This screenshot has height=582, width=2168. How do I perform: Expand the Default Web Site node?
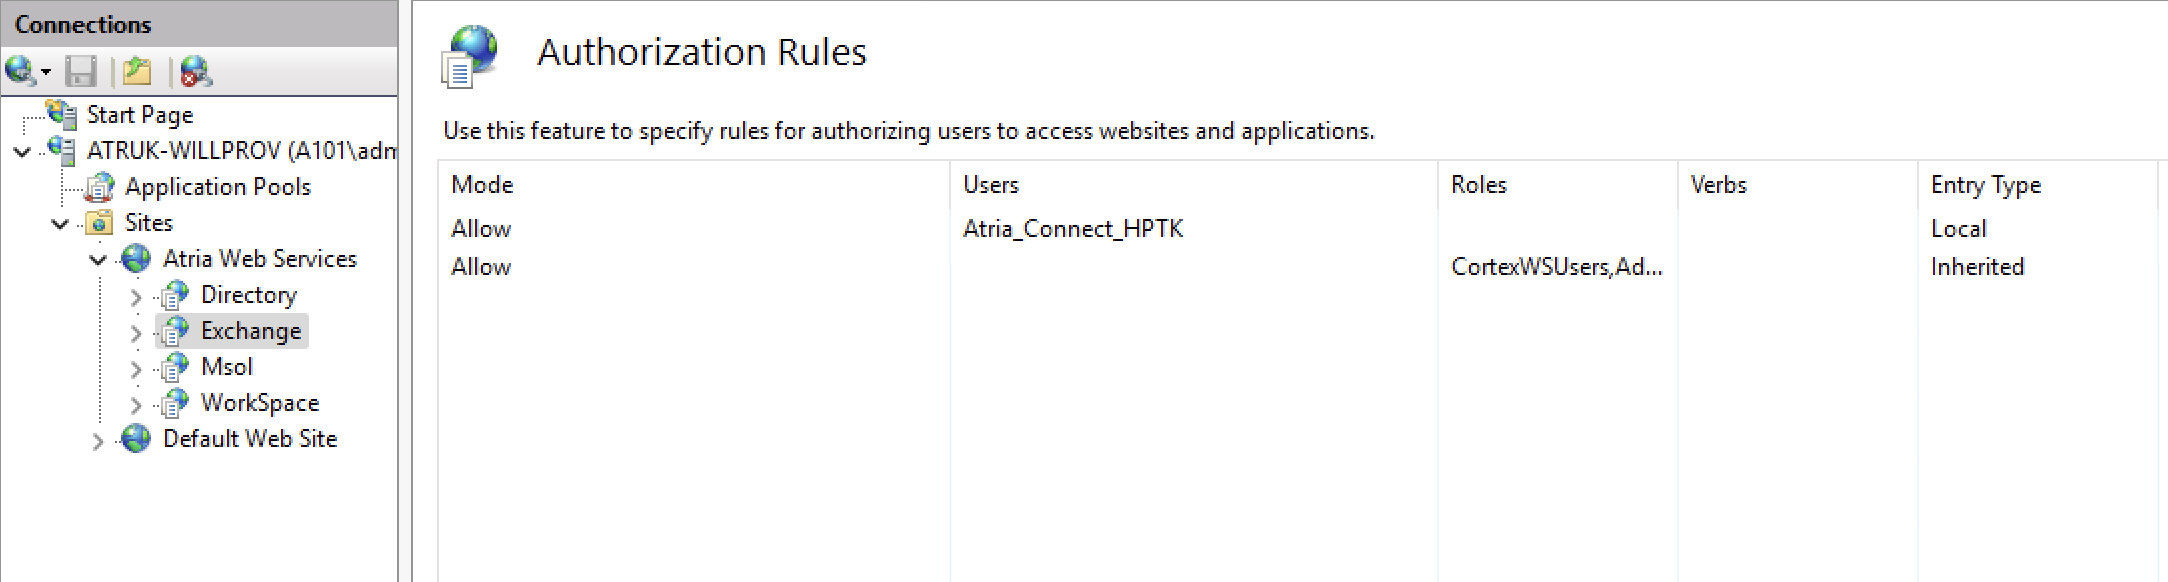point(97,441)
